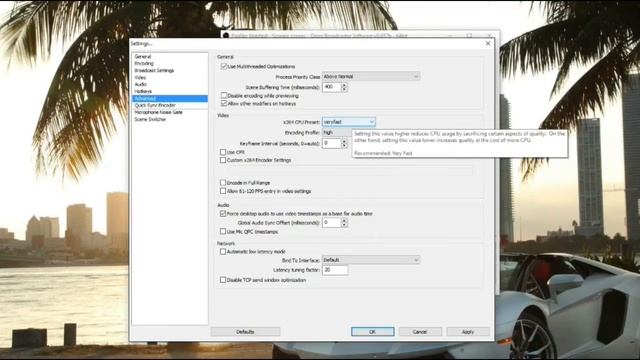Viewport: 640px width, 360px height.
Task: Go to the Video settings category
Action: pos(140,78)
